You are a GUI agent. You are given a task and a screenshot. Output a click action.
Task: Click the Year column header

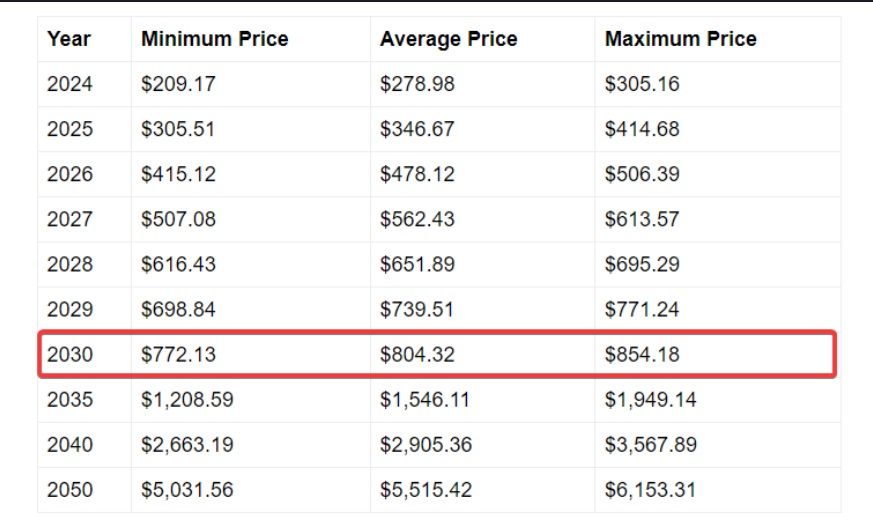coord(69,39)
